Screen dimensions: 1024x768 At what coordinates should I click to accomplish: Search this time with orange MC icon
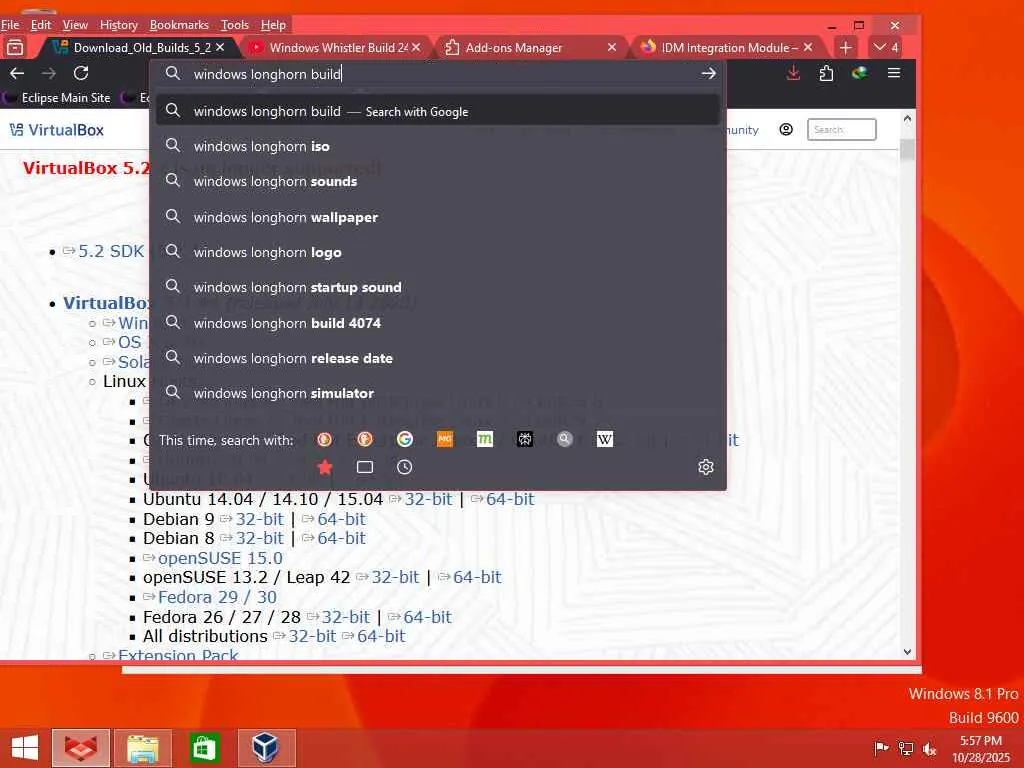[x=445, y=440]
